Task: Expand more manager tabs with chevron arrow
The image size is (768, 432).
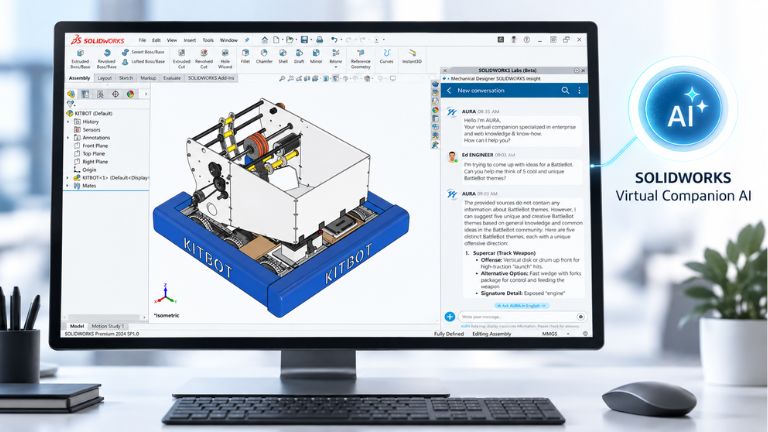Action: click(145, 94)
